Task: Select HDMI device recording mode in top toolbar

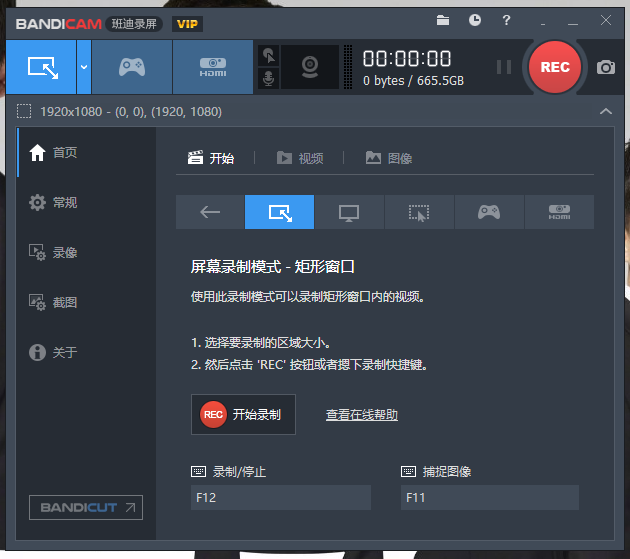Action: (212, 67)
